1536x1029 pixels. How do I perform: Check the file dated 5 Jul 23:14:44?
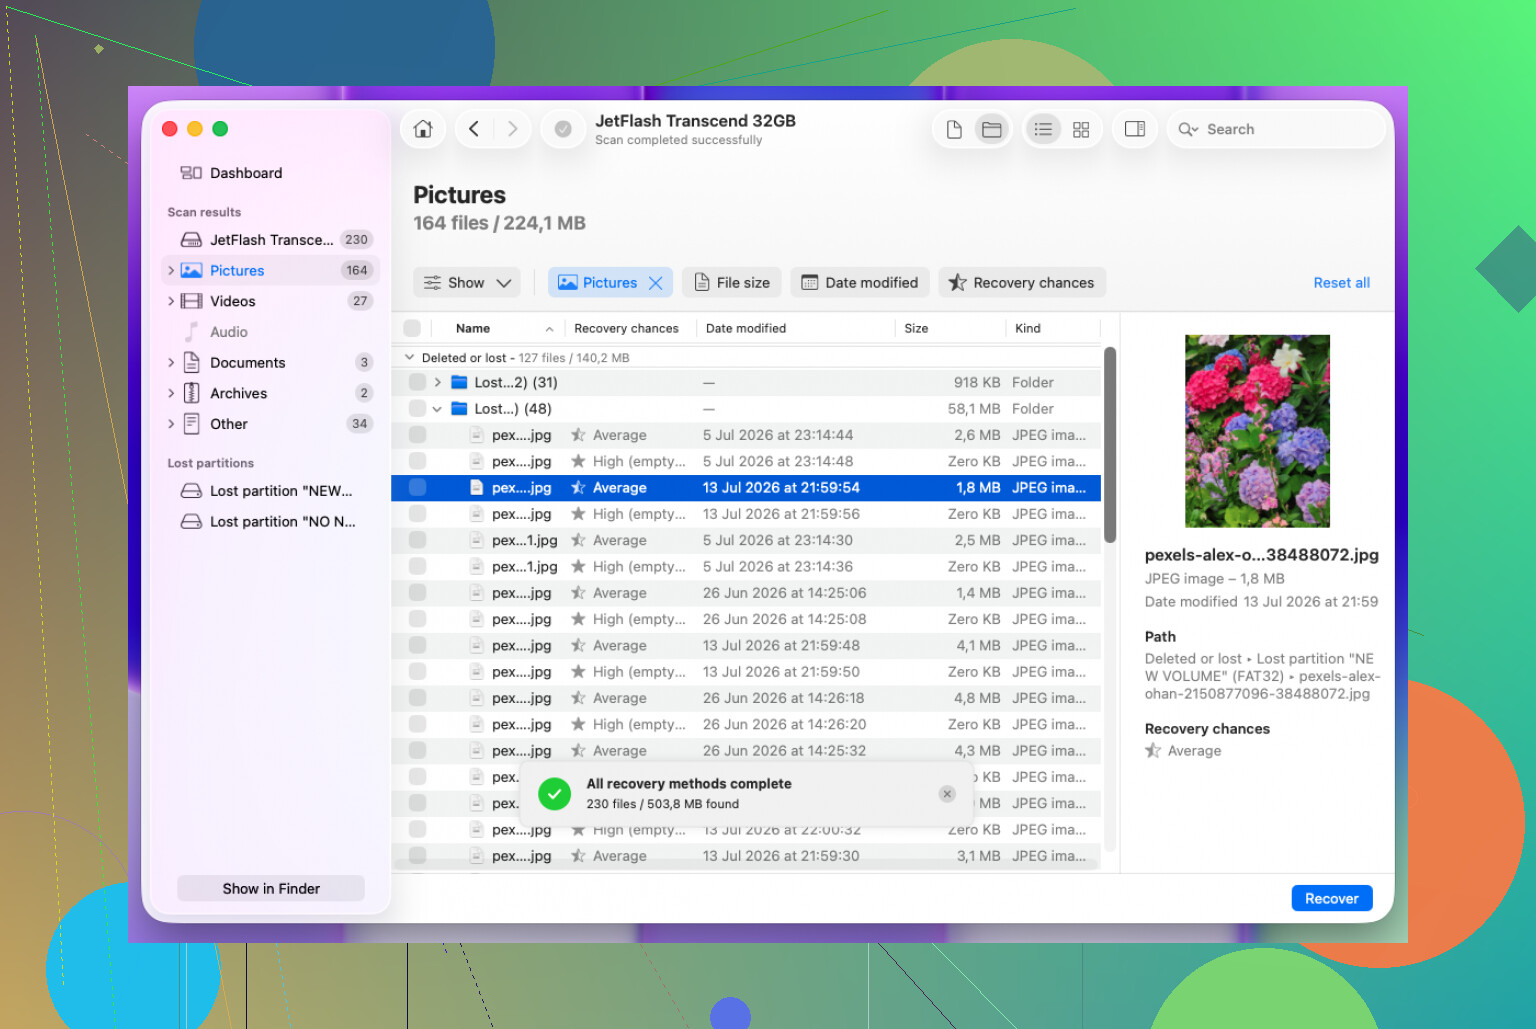418,435
